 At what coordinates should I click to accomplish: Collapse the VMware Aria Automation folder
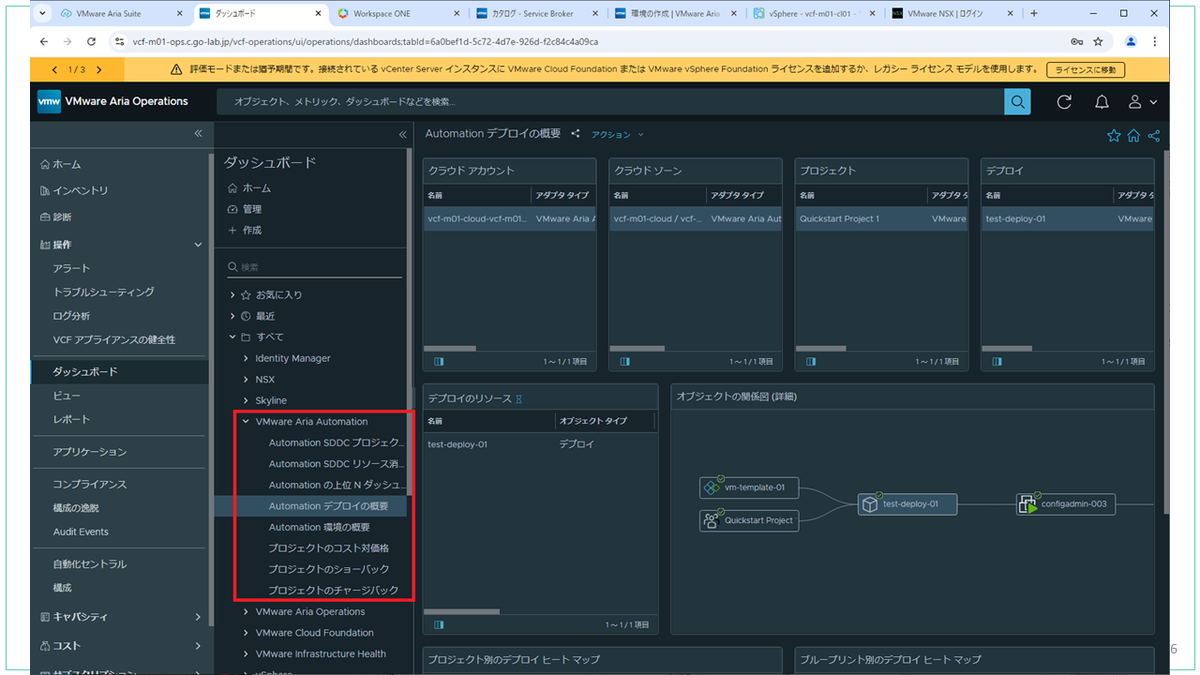click(x=246, y=422)
